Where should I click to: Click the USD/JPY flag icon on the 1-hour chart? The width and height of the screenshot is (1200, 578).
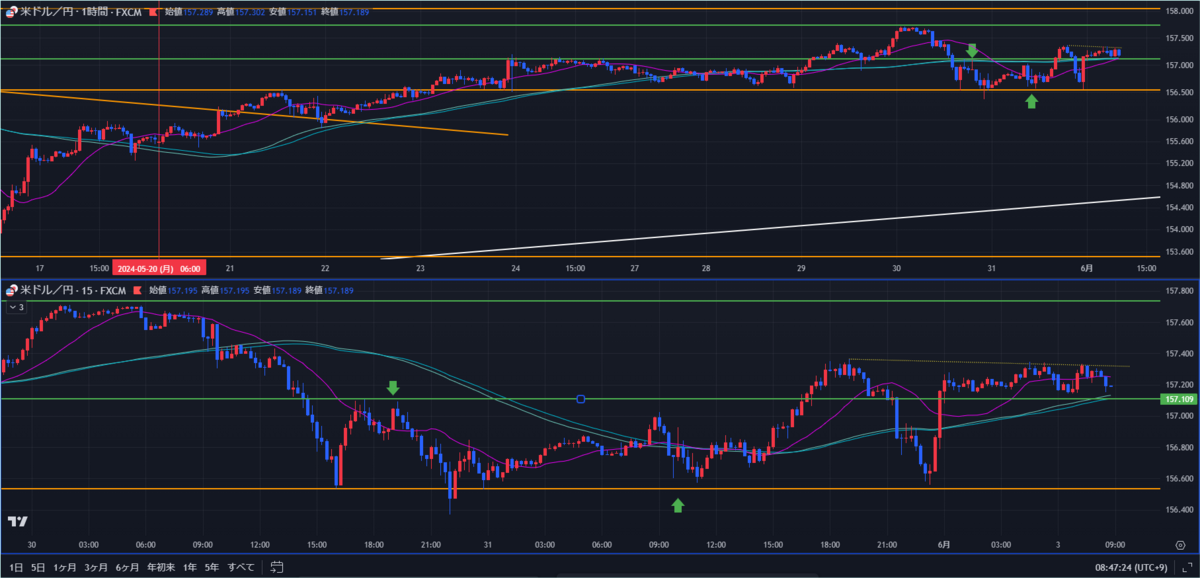point(11,12)
